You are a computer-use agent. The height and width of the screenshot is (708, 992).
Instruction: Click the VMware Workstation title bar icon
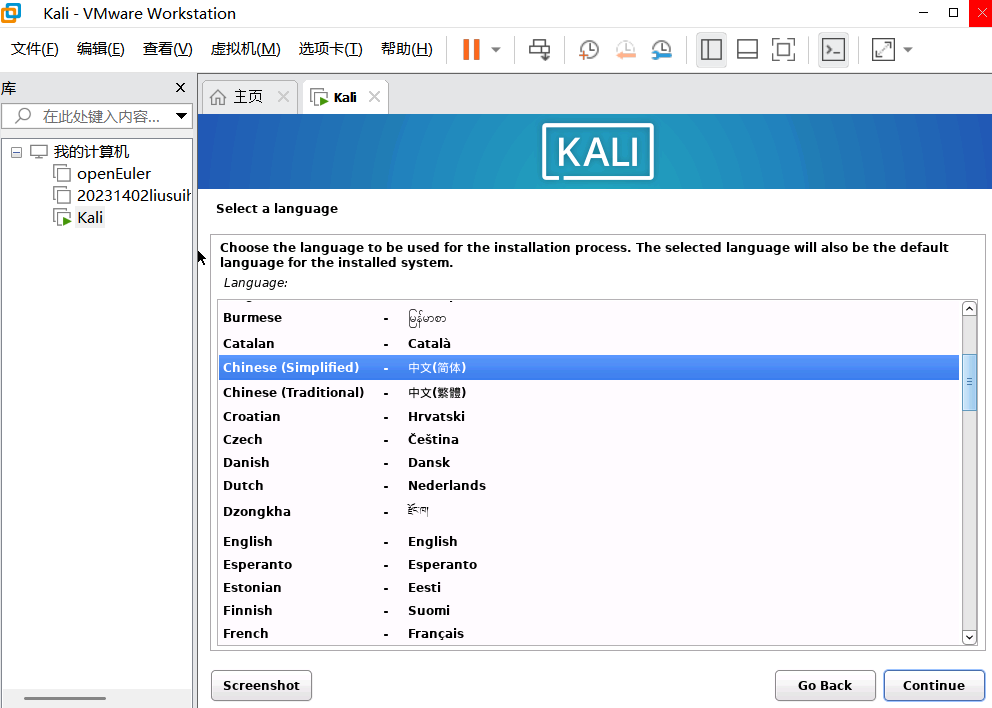[11, 13]
